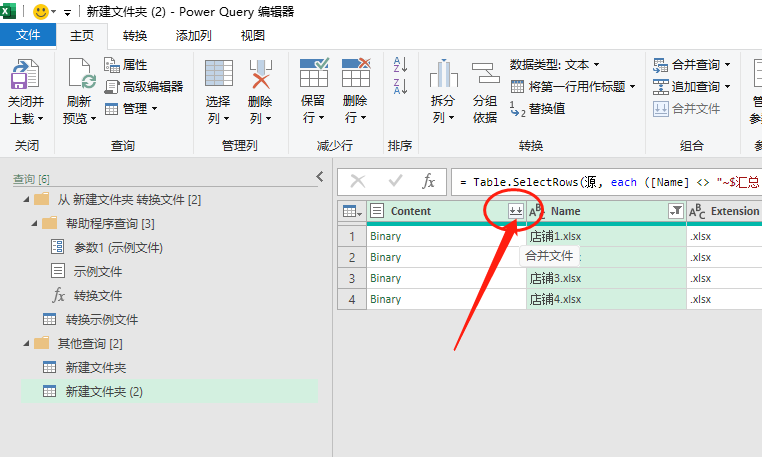Switch to the Home (主页) tab
The height and width of the screenshot is (457, 762).
82,35
